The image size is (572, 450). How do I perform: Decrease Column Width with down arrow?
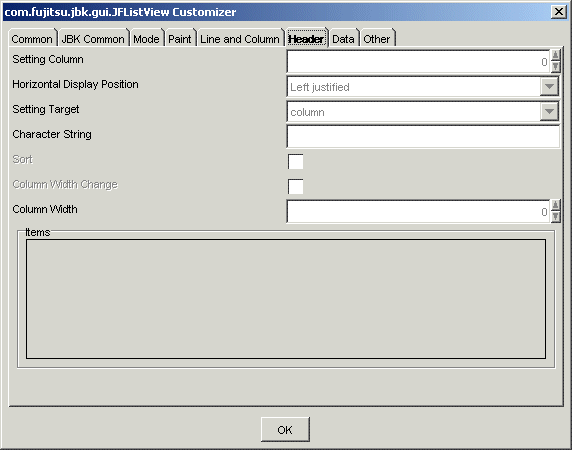point(555,217)
